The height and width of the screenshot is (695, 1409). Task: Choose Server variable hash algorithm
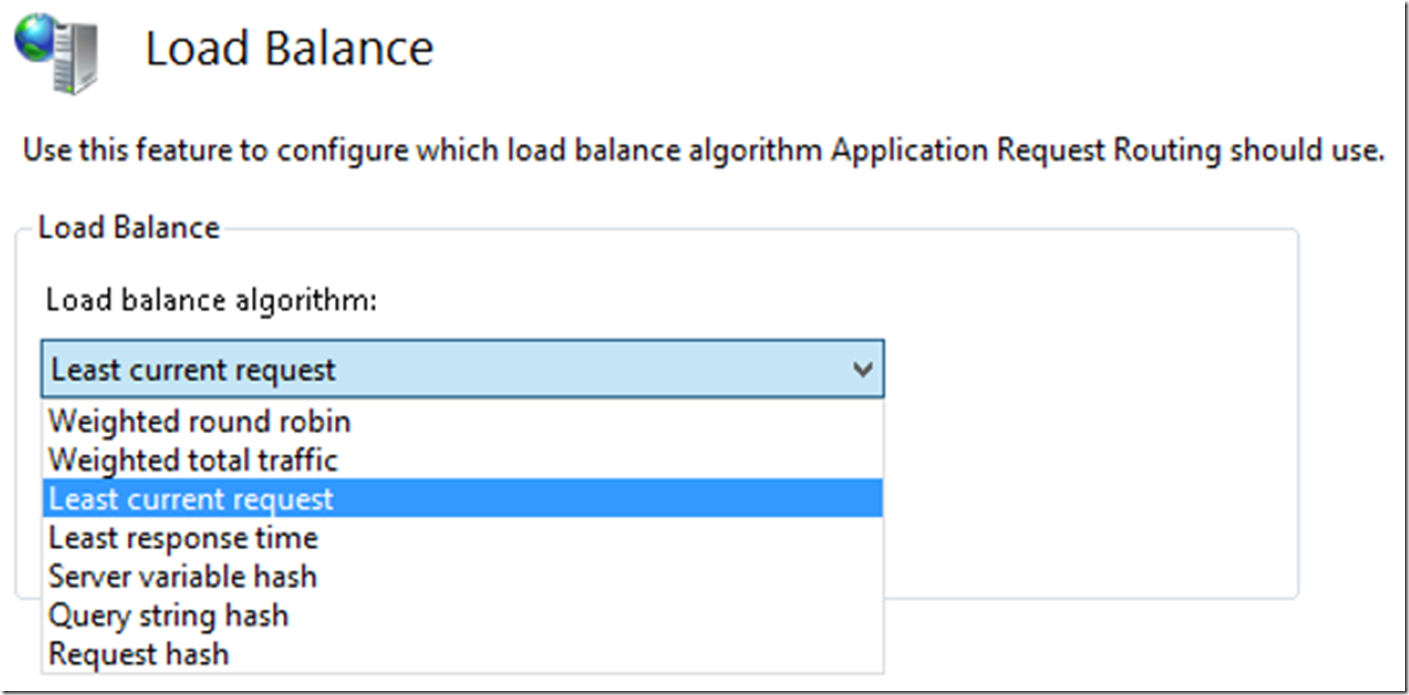coord(182,577)
